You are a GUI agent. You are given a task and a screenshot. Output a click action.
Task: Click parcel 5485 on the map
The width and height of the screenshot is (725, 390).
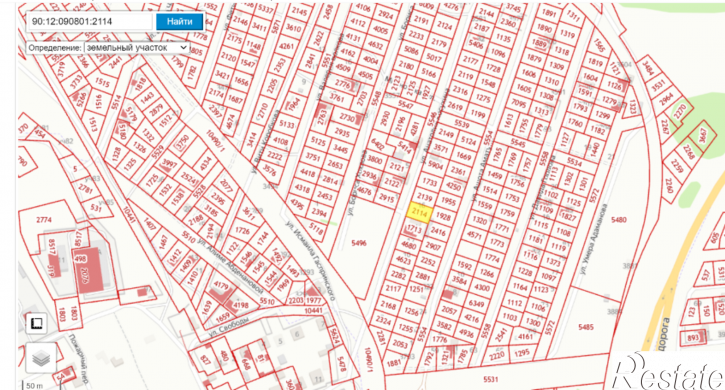586,327
